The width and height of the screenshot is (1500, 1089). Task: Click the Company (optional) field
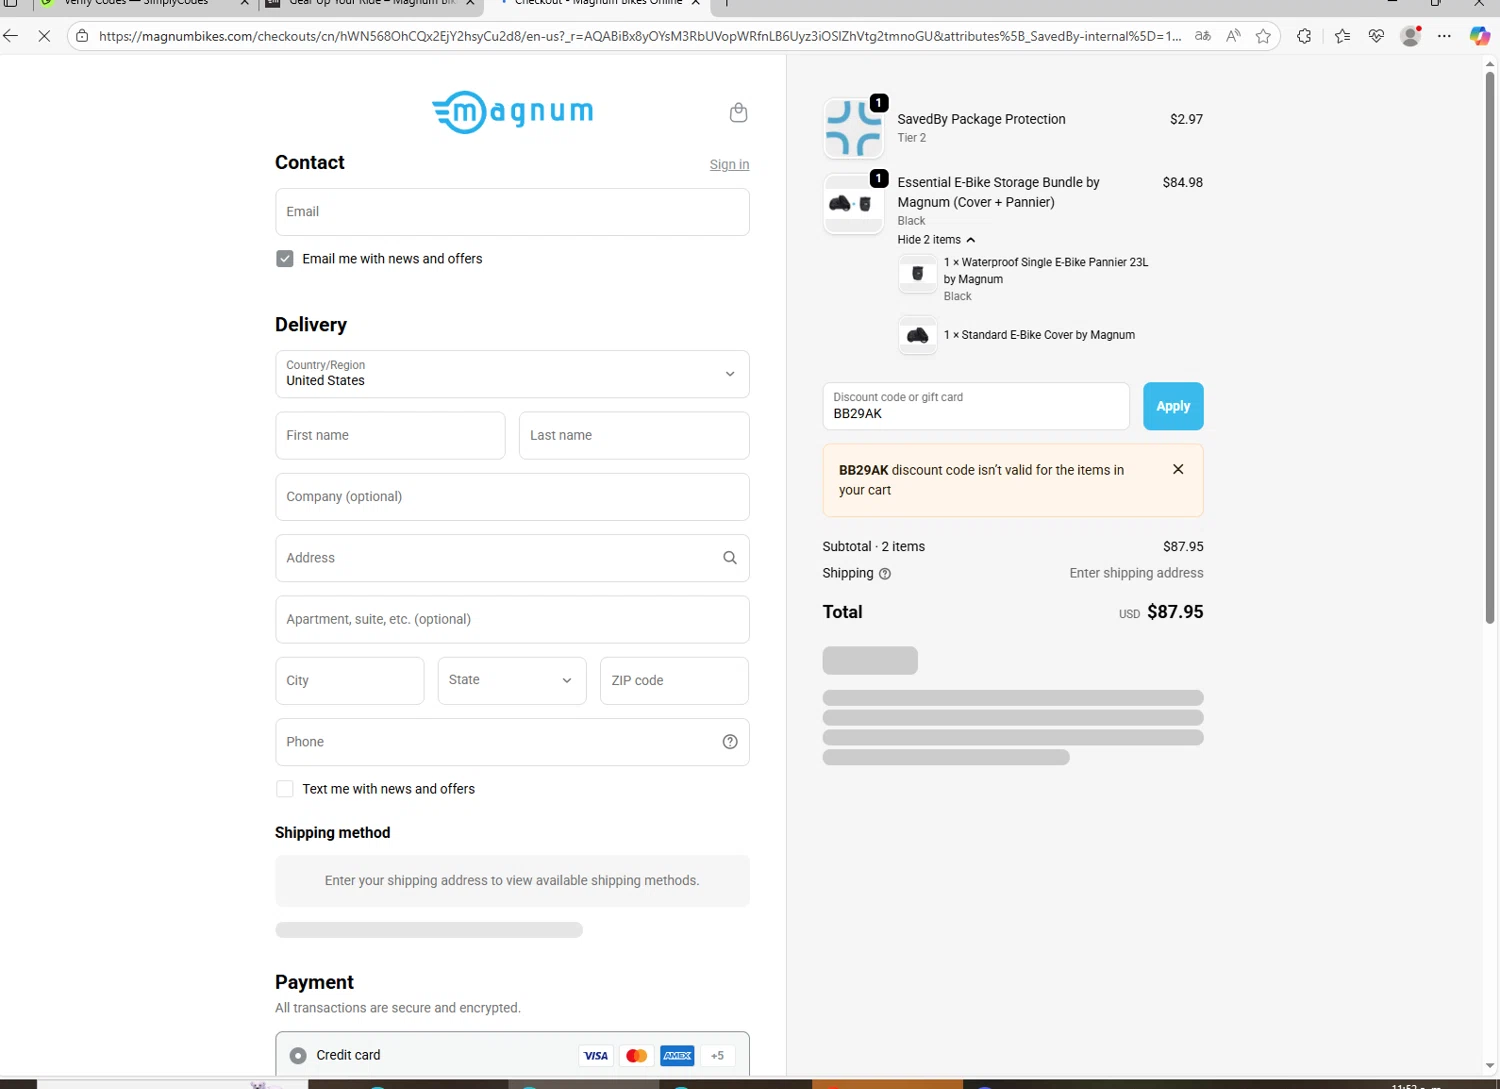[x=512, y=497]
